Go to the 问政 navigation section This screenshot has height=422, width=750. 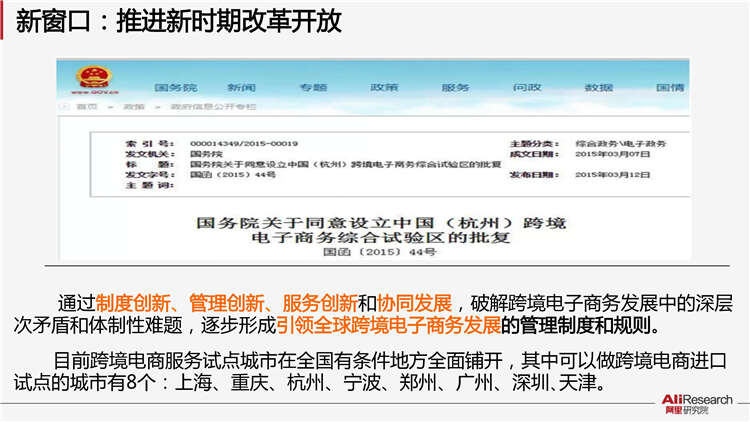coord(527,88)
